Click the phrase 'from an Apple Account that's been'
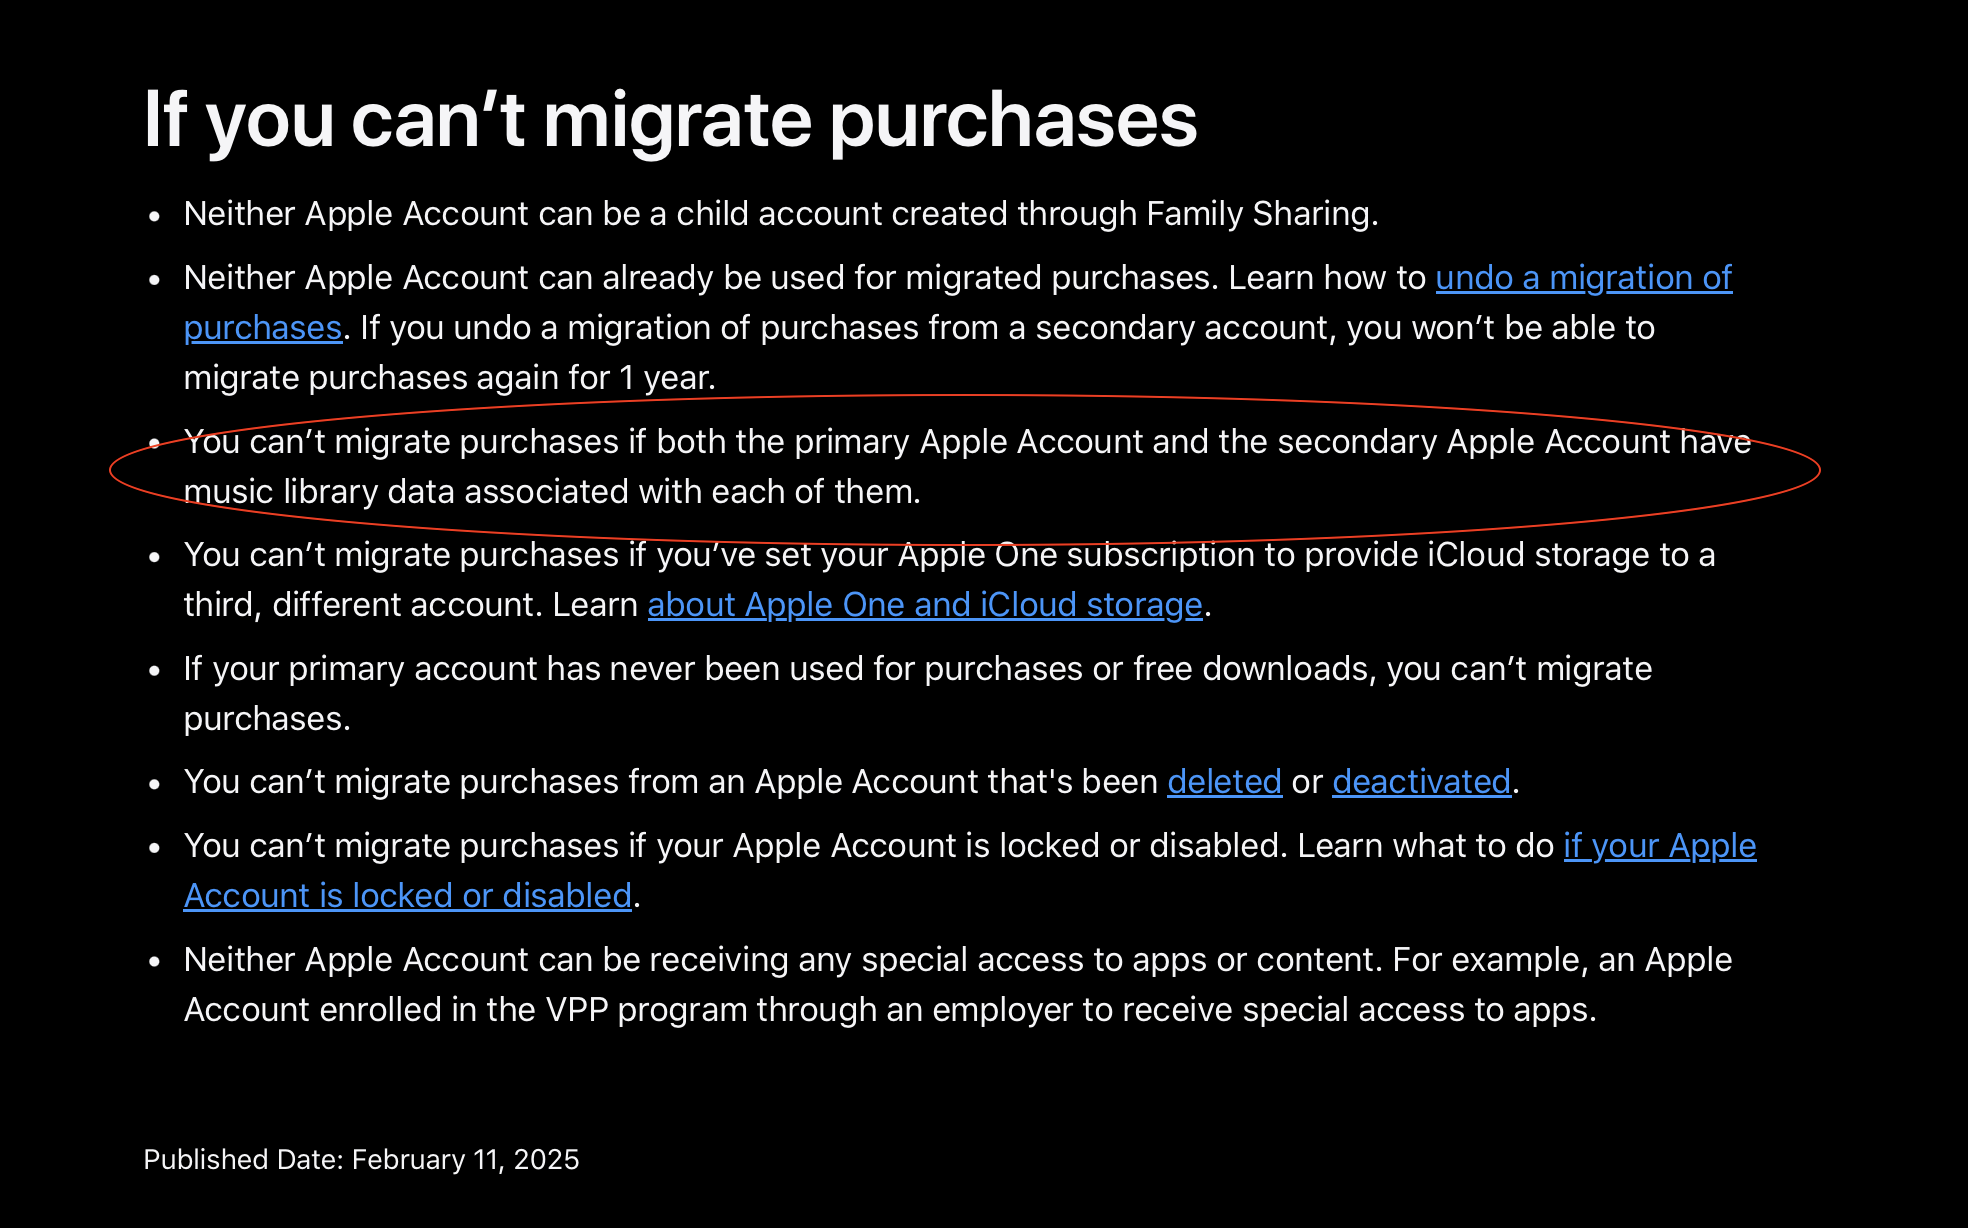The height and width of the screenshot is (1228, 1968). [892, 782]
